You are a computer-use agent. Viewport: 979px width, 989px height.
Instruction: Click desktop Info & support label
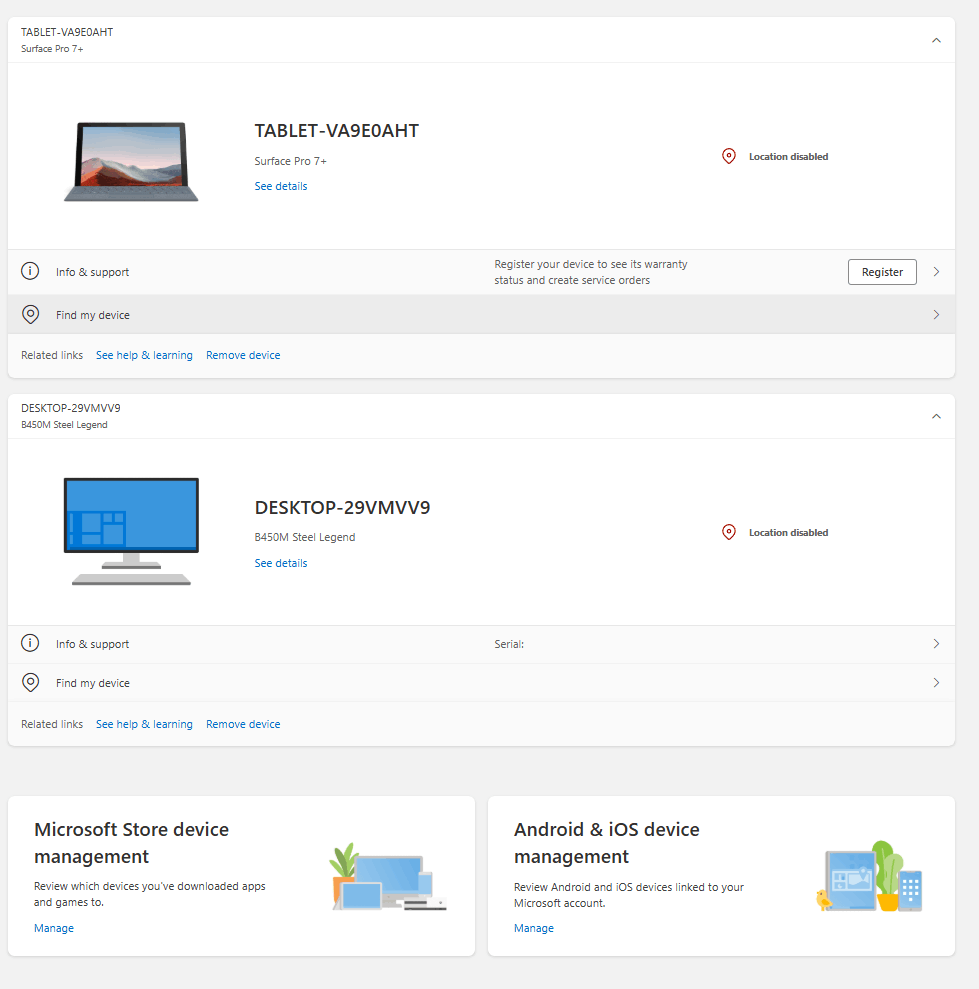(92, 644)
